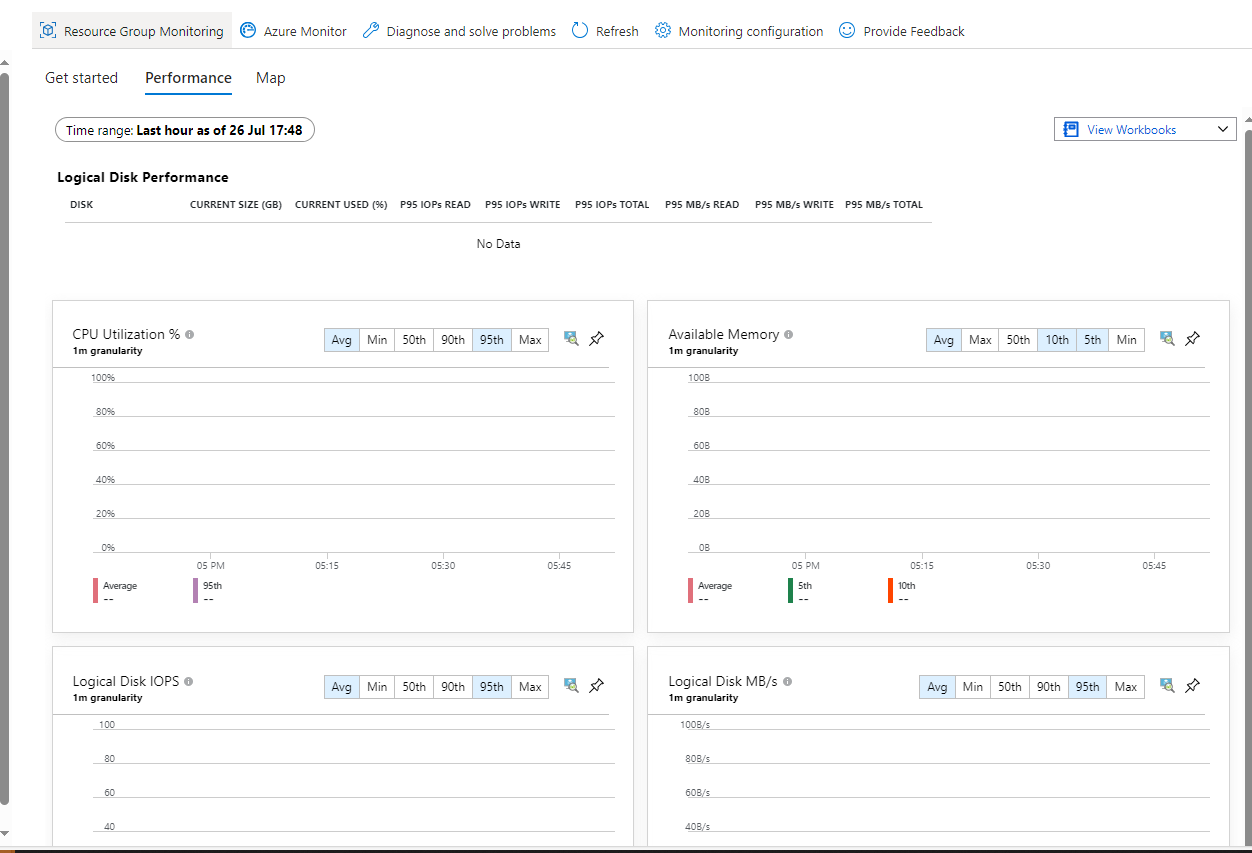
Task: Open logs query for CPU Utilization chart
Action: (x=571, y=339)
